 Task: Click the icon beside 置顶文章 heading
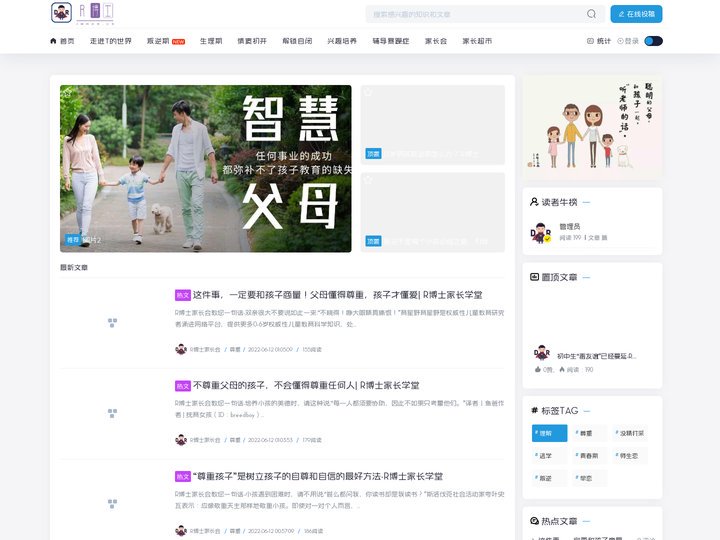pos(534,277)
